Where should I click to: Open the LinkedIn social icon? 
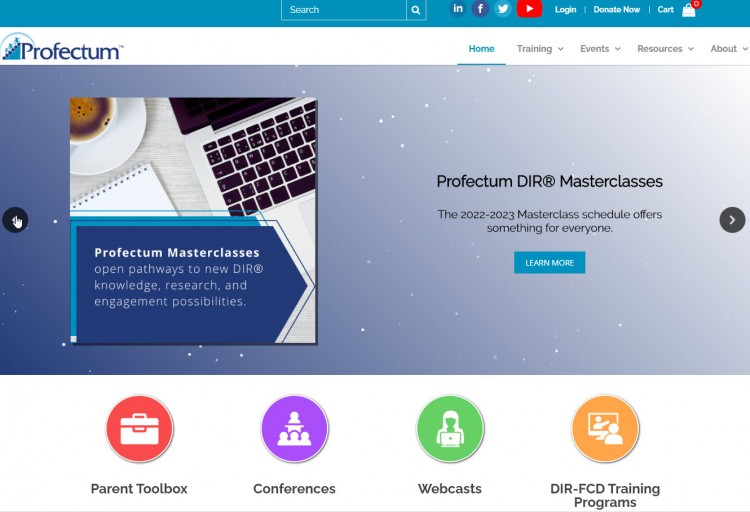[x=458, y=9]
